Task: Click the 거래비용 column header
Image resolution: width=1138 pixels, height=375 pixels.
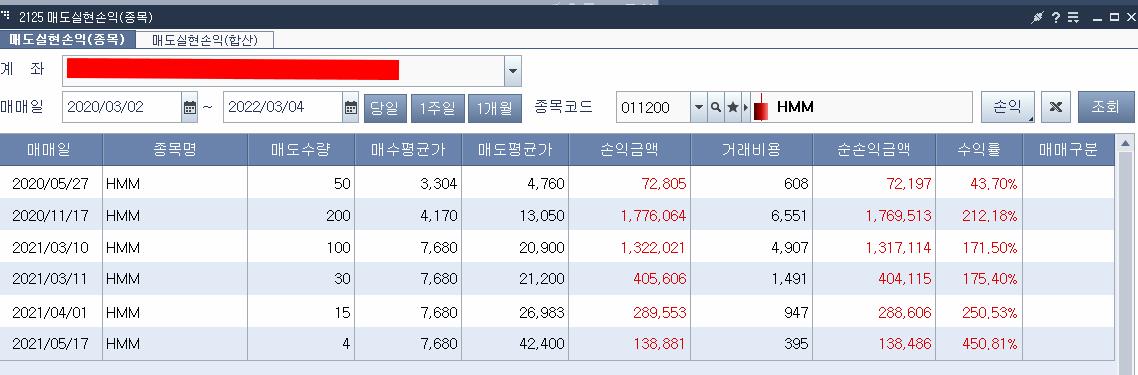Action: [x=751, y=150]
